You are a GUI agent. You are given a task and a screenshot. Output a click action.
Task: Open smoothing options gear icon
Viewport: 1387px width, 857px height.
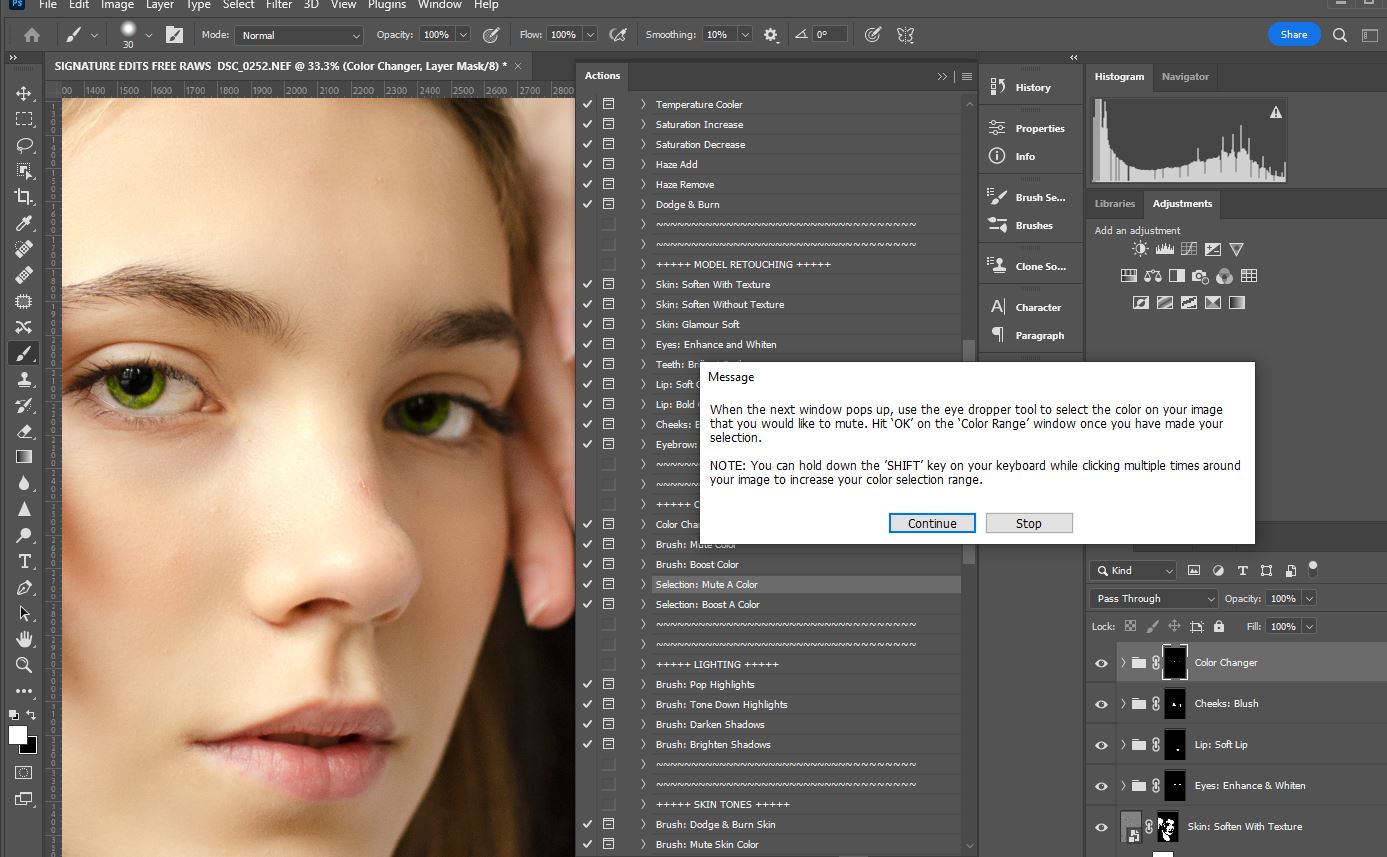point(770,35)
